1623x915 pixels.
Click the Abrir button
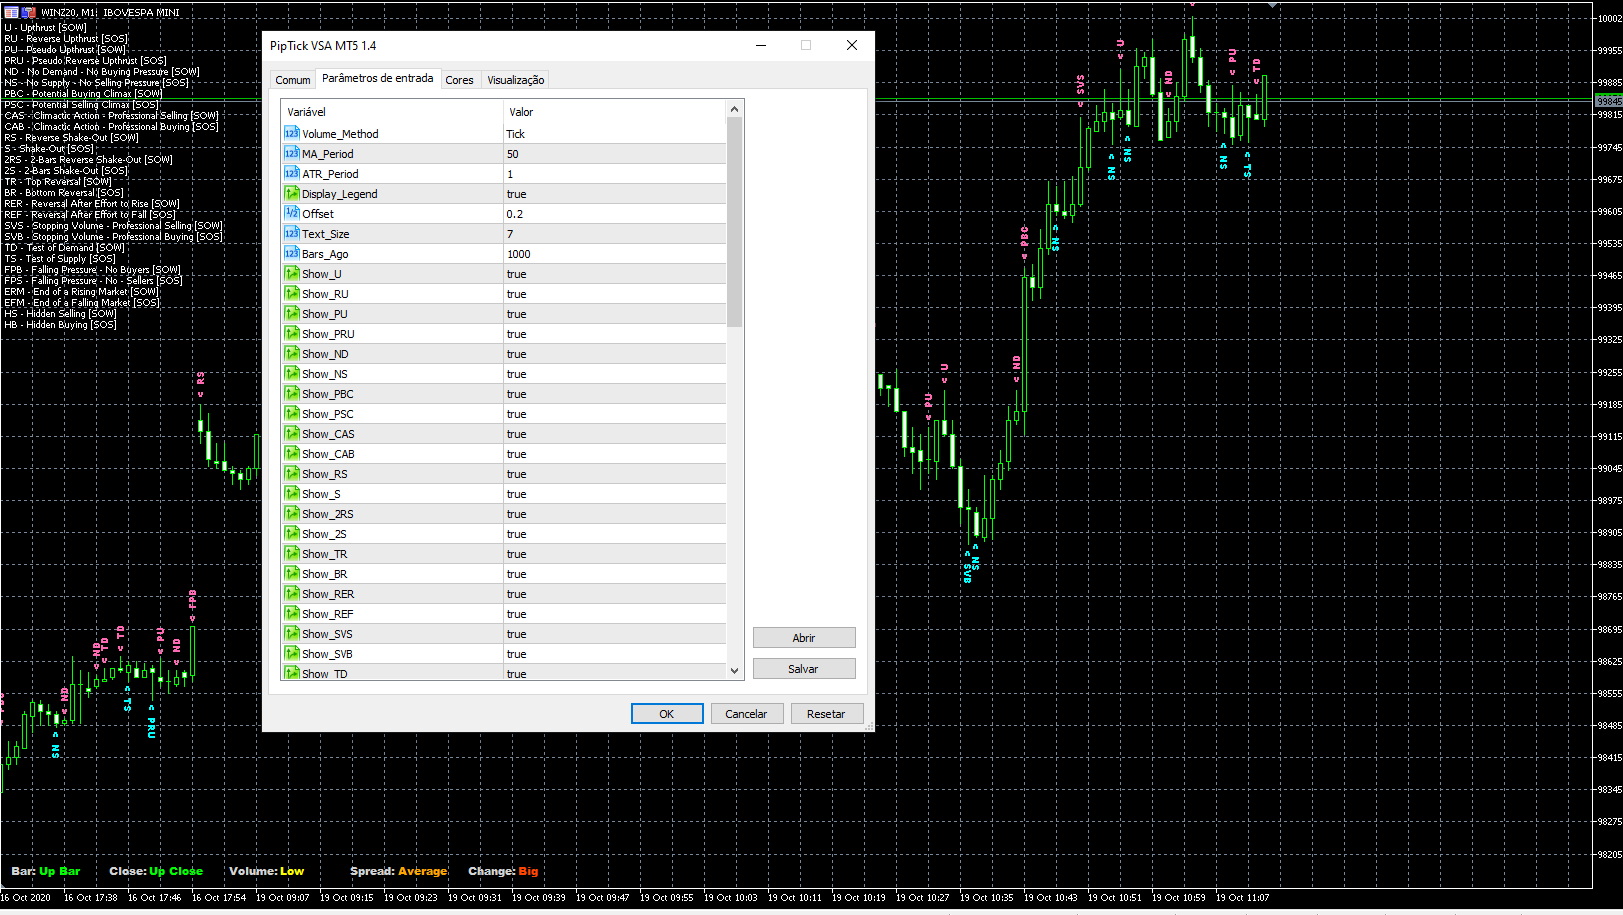point(804,638)
